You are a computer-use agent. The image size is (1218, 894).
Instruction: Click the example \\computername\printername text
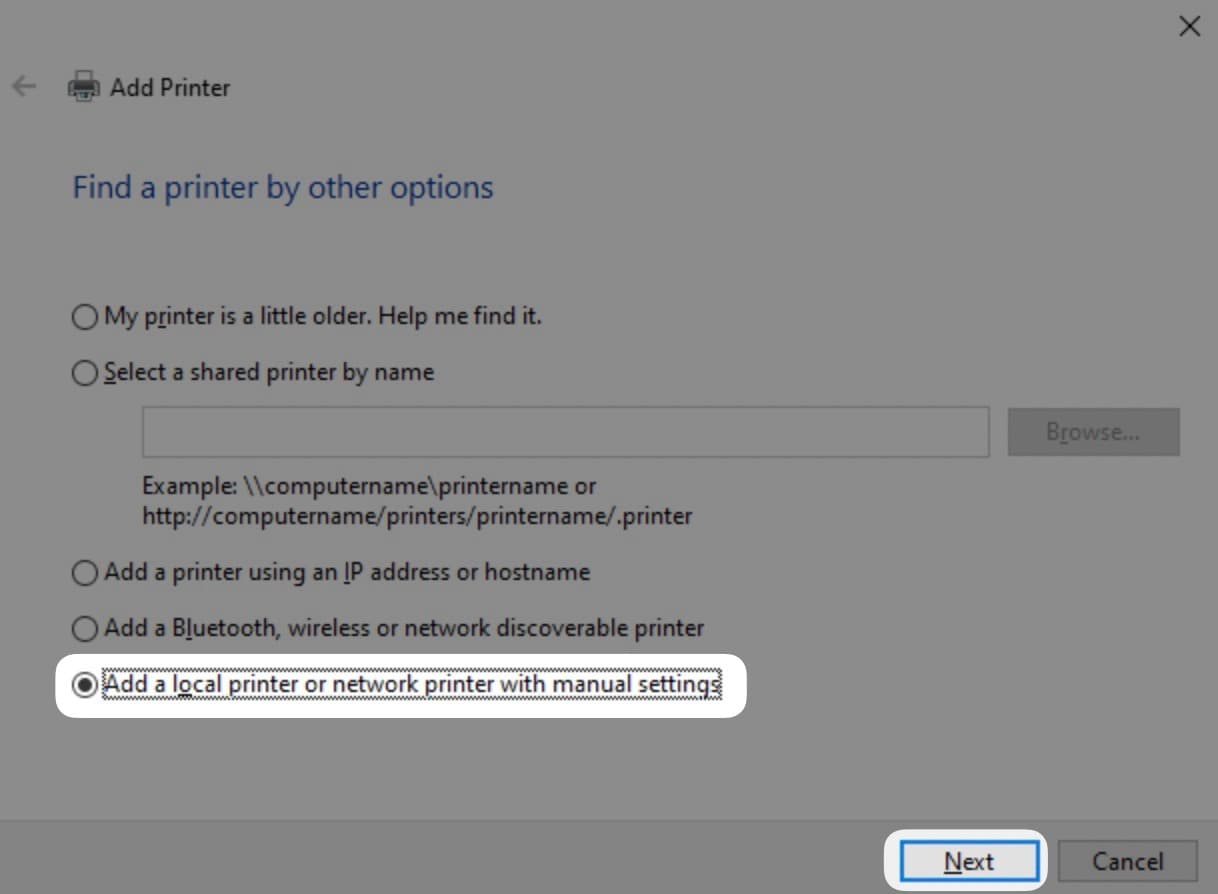pos(369,487)
